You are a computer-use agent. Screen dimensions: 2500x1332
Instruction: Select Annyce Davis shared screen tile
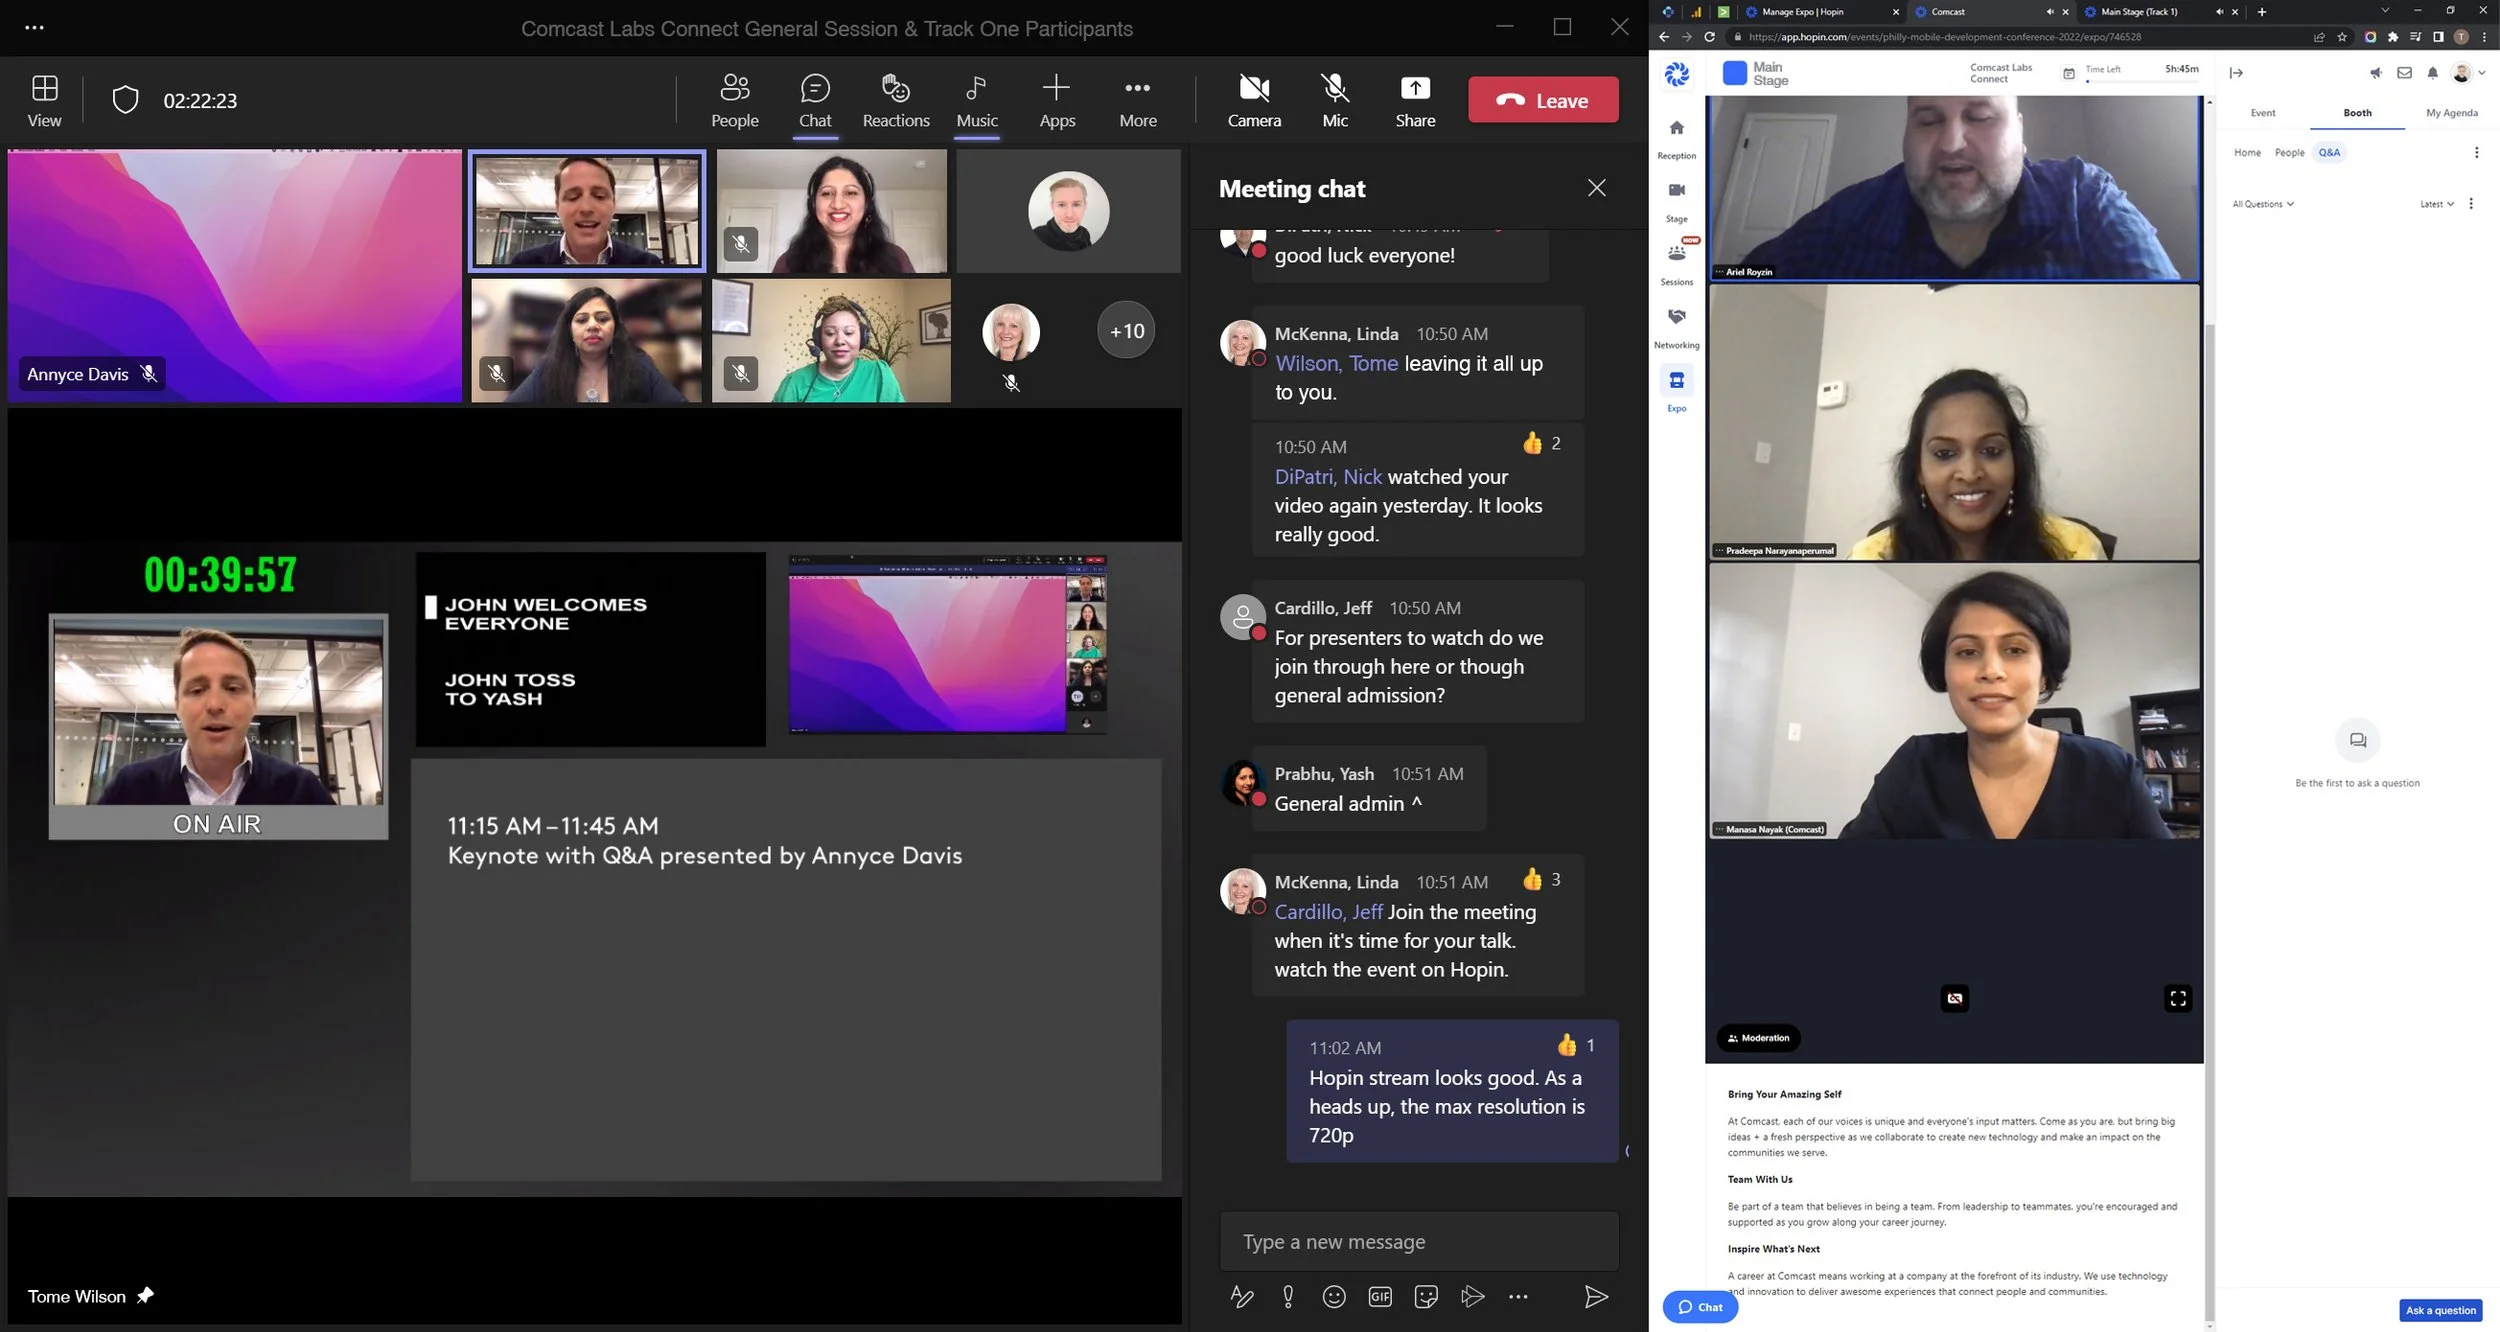[234, 276]
